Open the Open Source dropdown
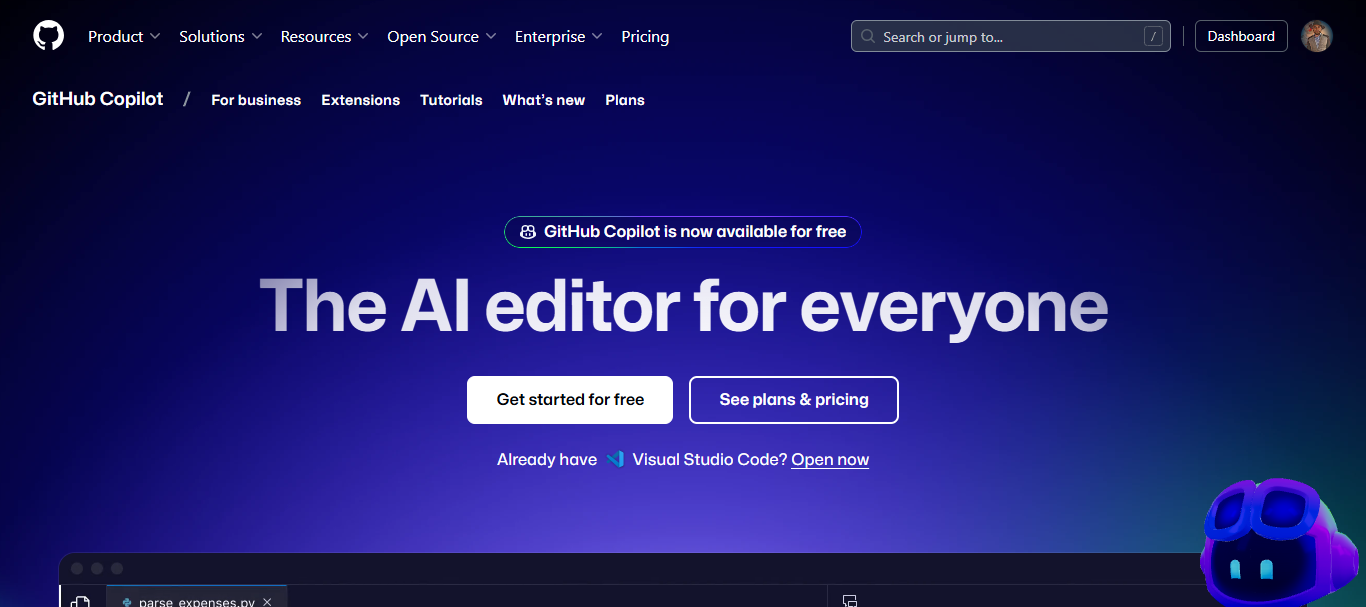The width and height of the screenshot is (1366, 607). [442, 36]
